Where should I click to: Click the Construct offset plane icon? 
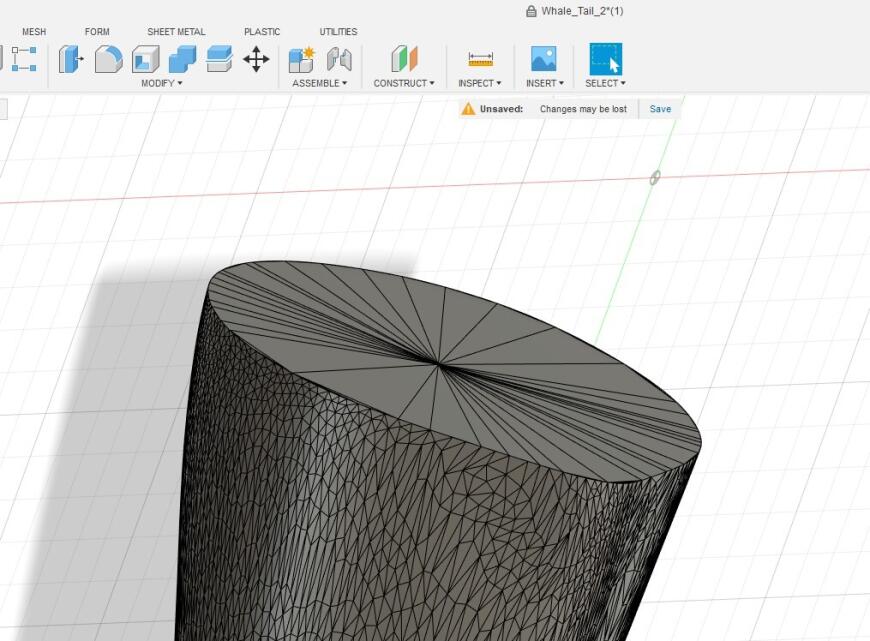pos(403,58)
